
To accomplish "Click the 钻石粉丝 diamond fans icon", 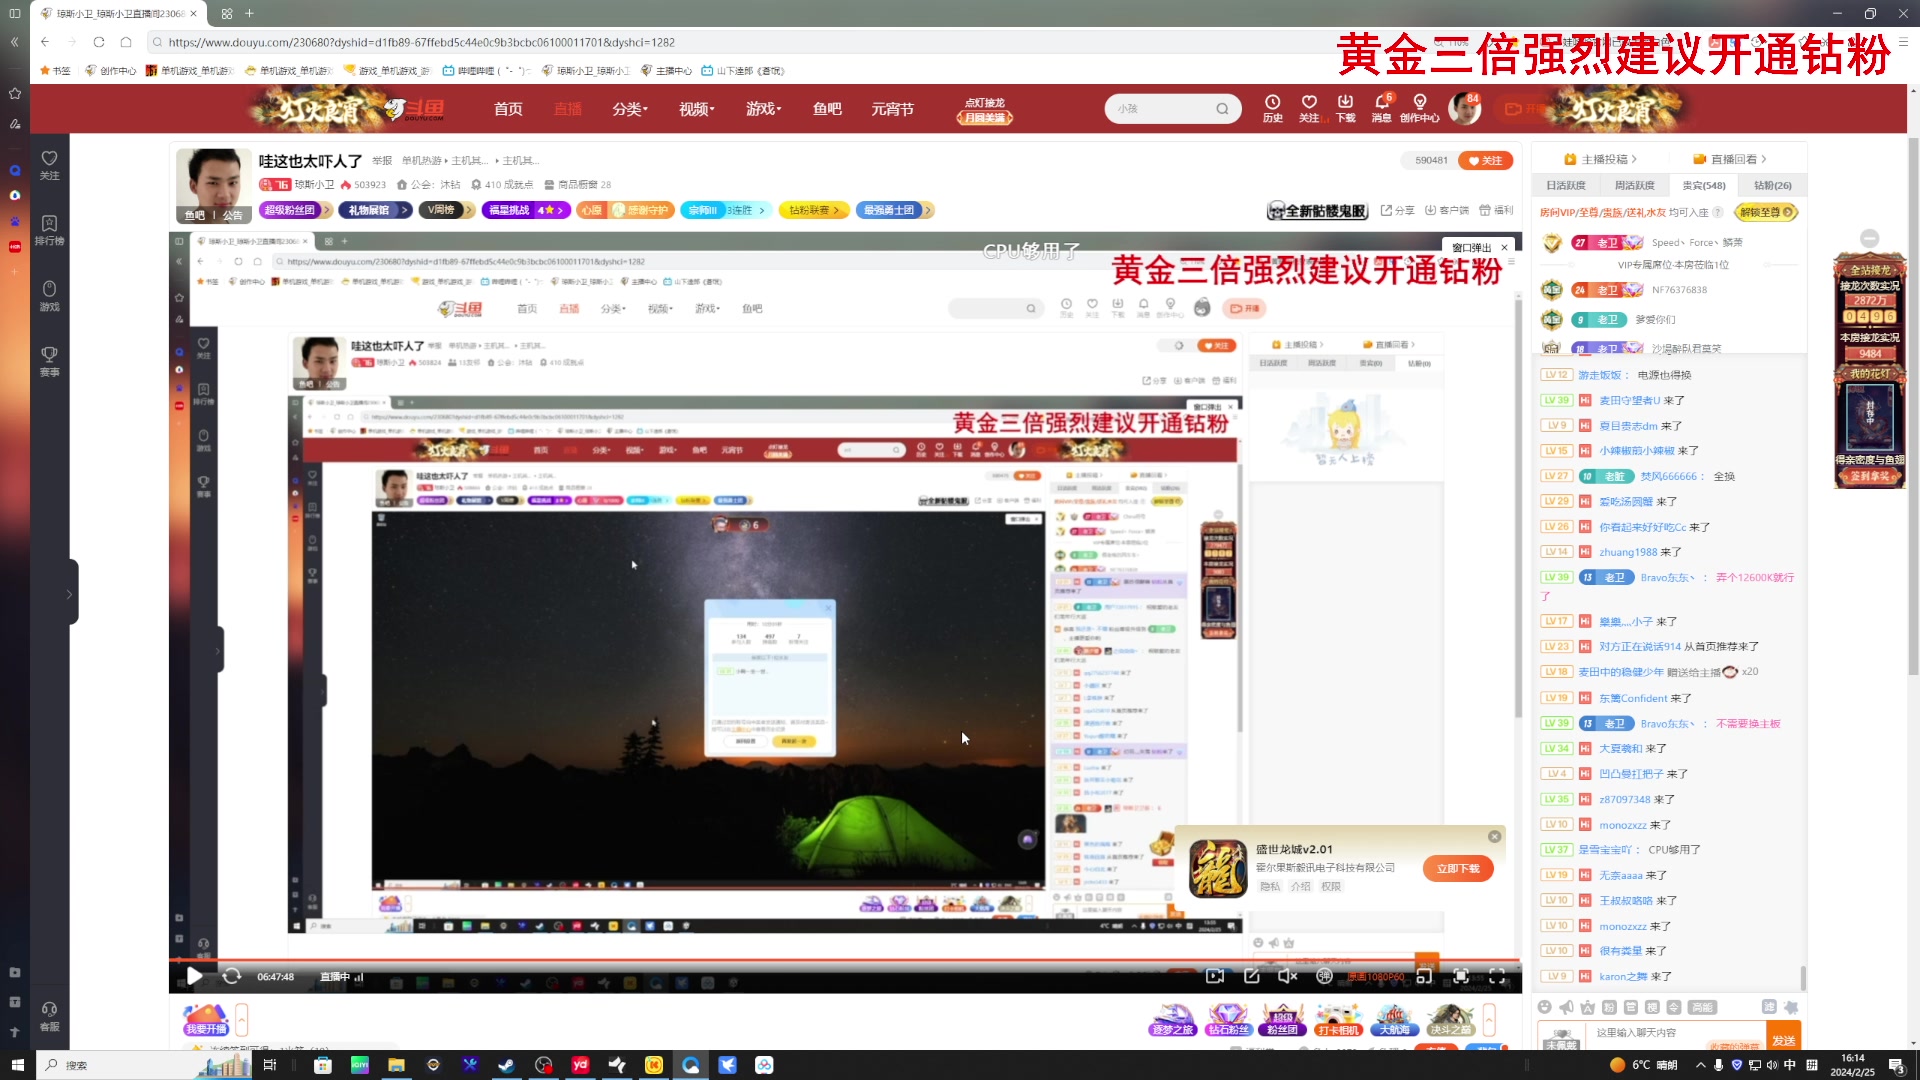I will [1227, 1018].
